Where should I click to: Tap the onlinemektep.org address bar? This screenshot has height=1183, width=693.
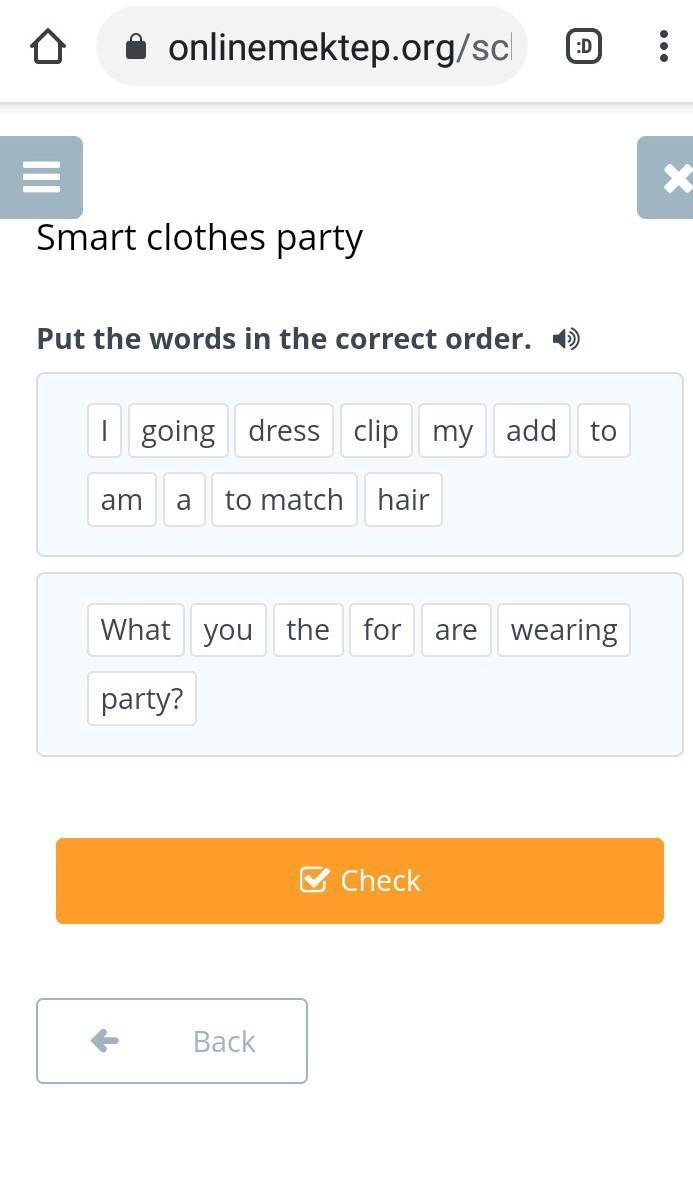click(x=338, y=47)
